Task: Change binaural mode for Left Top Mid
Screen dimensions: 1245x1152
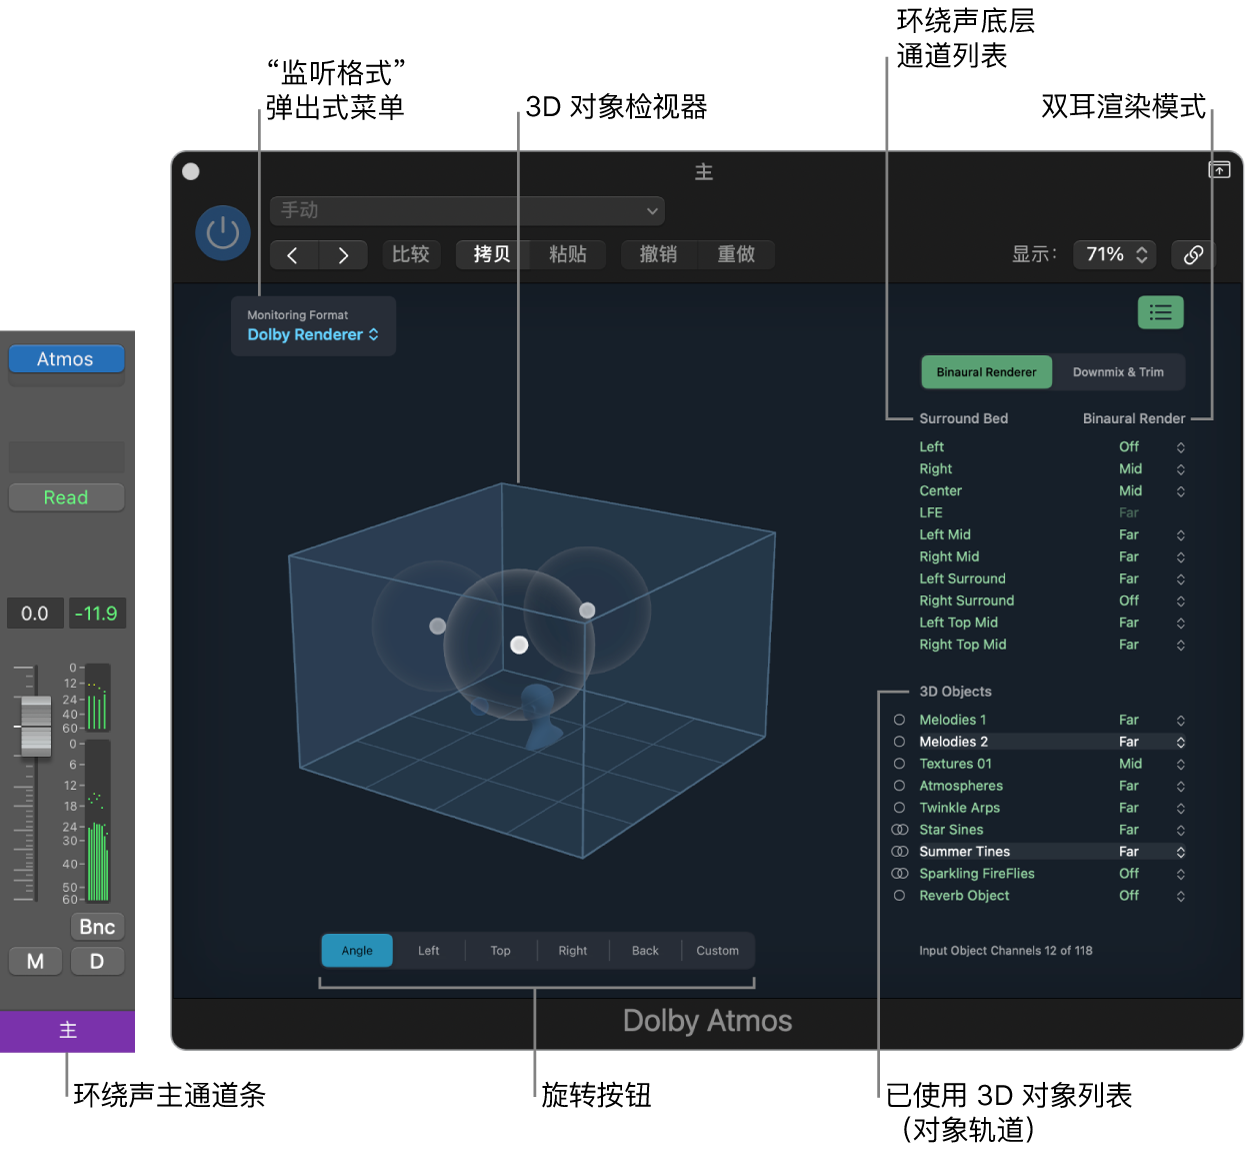Action: click(1151, 623)
